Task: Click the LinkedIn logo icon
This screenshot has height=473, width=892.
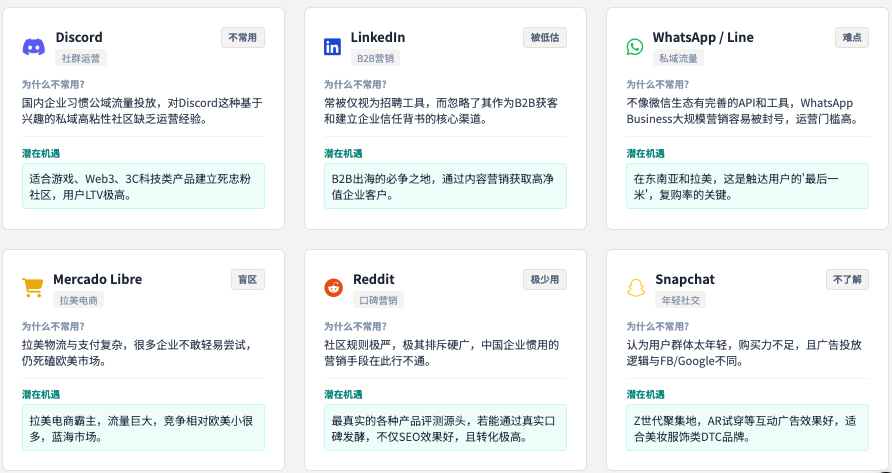Action: click(332, 47)
